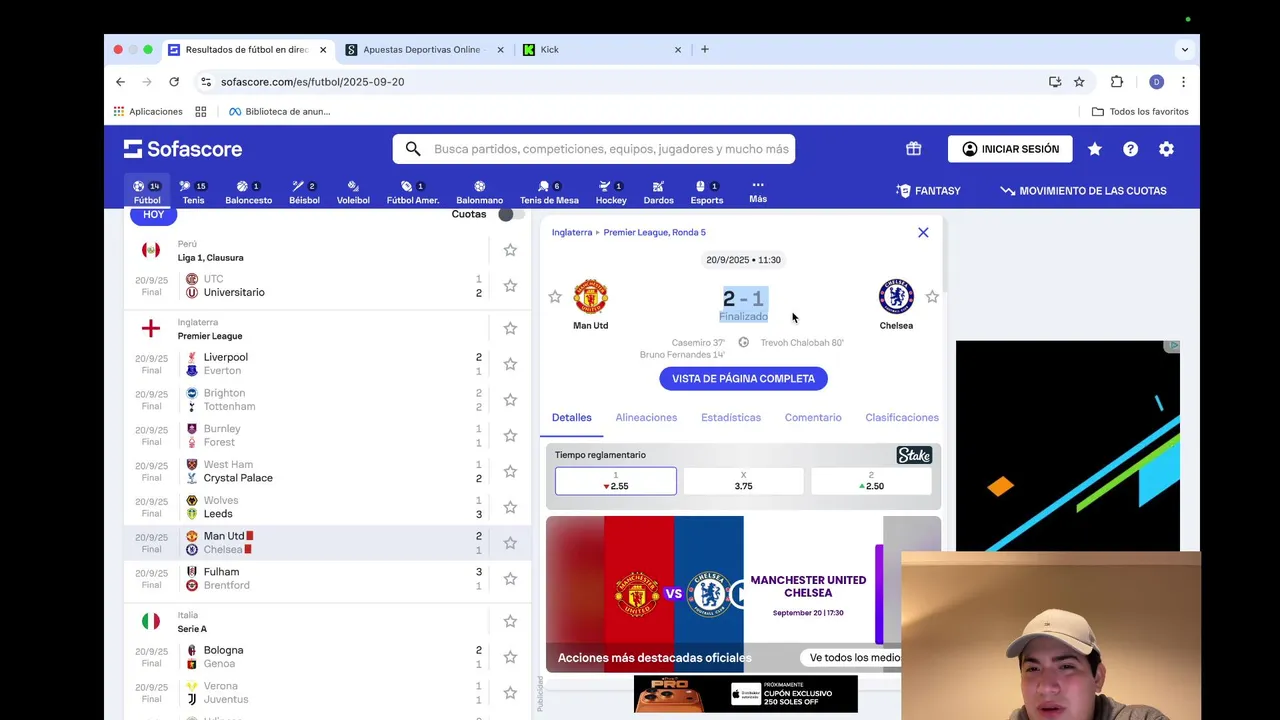Select the away win odds 2.50
Screen dimensions: 1280x720
click(871, 481)
